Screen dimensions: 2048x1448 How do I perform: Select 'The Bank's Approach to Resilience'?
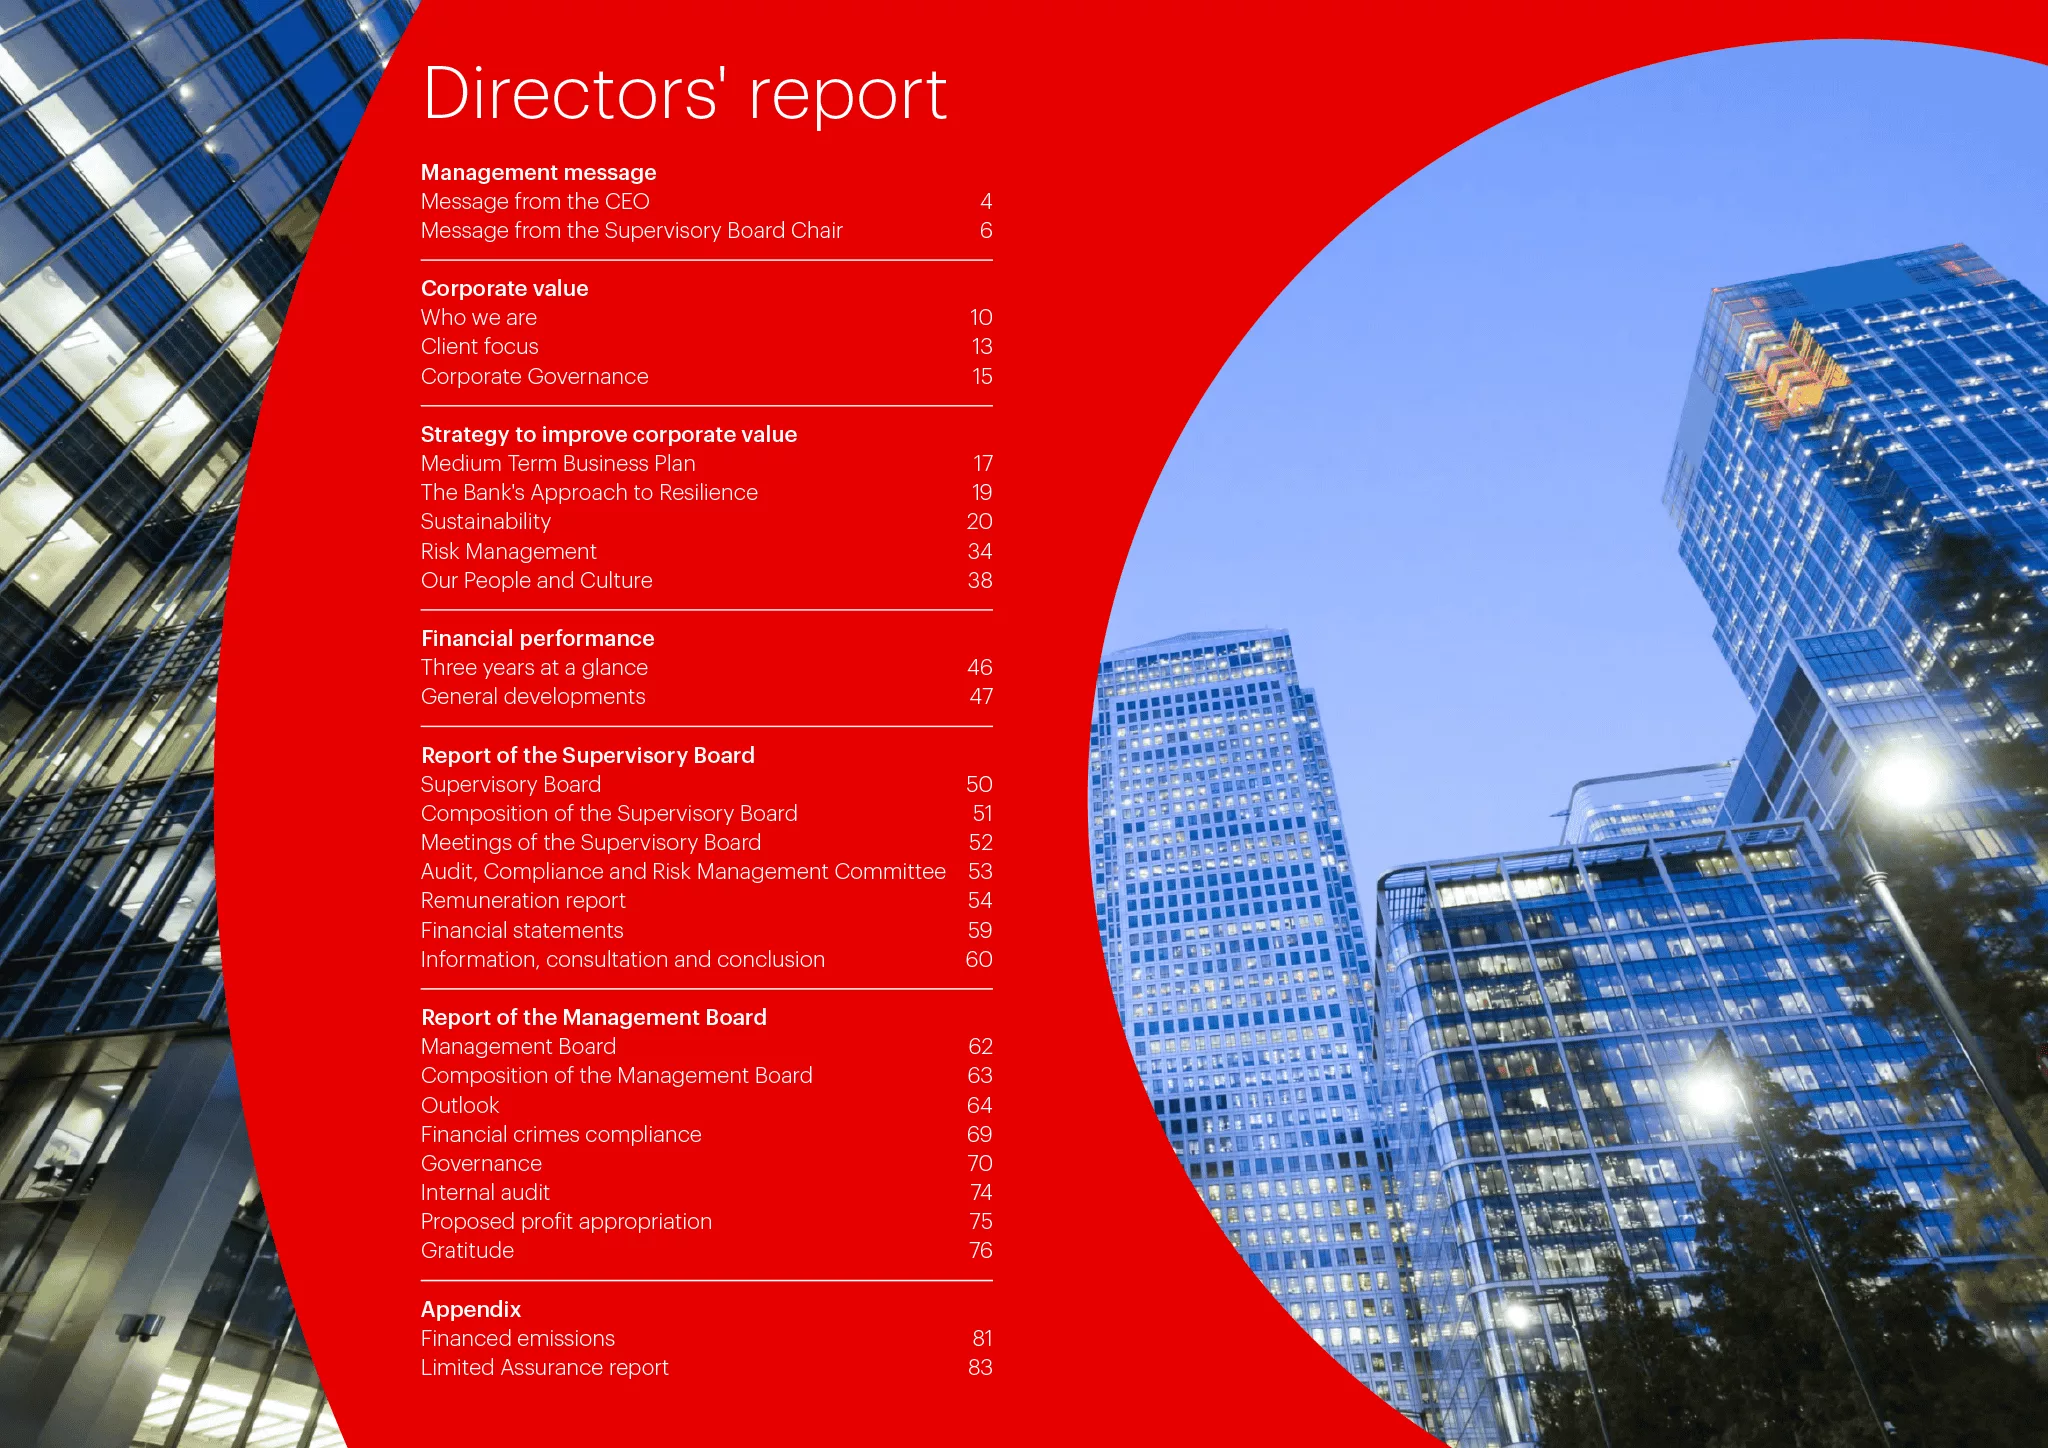(x=706, y=493)
